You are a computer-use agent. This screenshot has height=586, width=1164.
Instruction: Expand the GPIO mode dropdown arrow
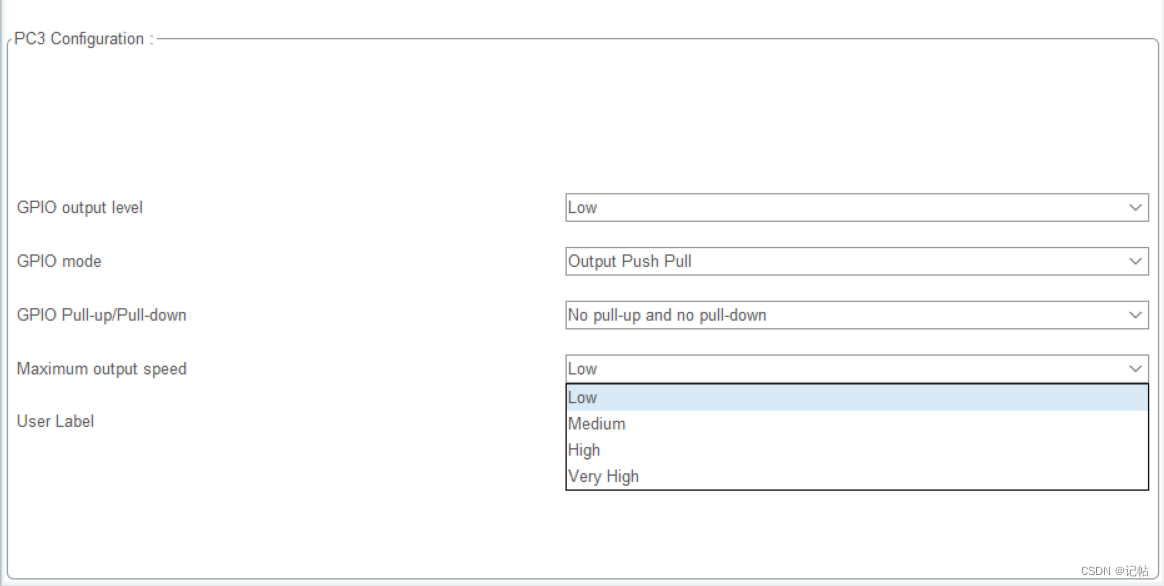(x=1135, y=262)
